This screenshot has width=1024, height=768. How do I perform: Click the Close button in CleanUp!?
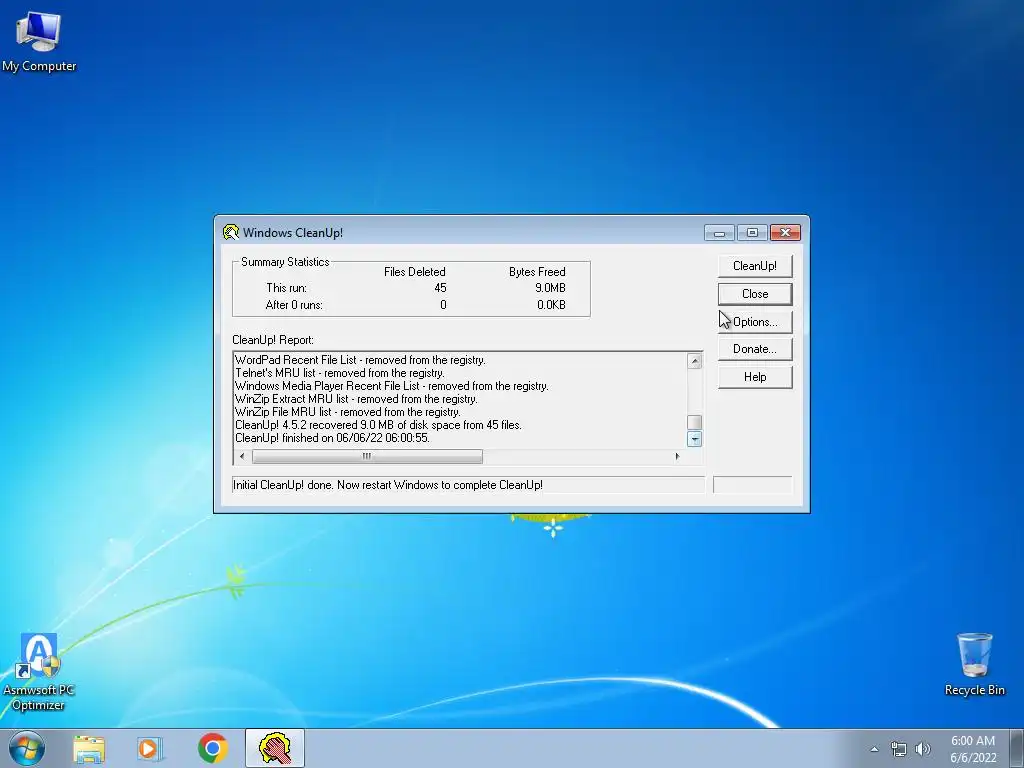[x=755, y=294]
